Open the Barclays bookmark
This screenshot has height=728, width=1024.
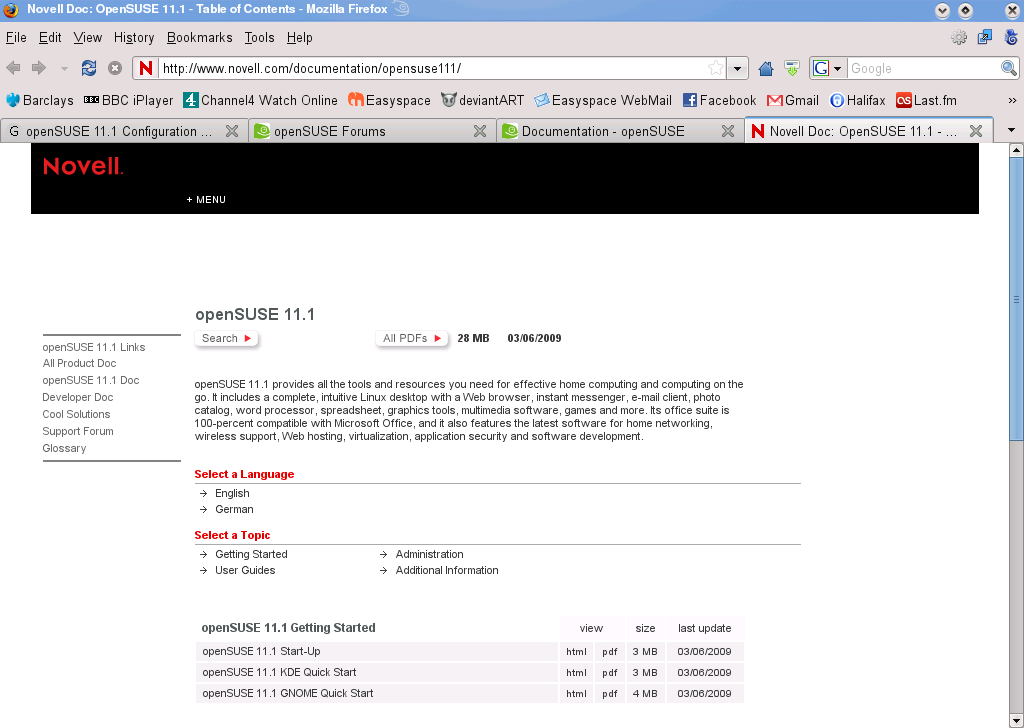click(x=39, y=100)
